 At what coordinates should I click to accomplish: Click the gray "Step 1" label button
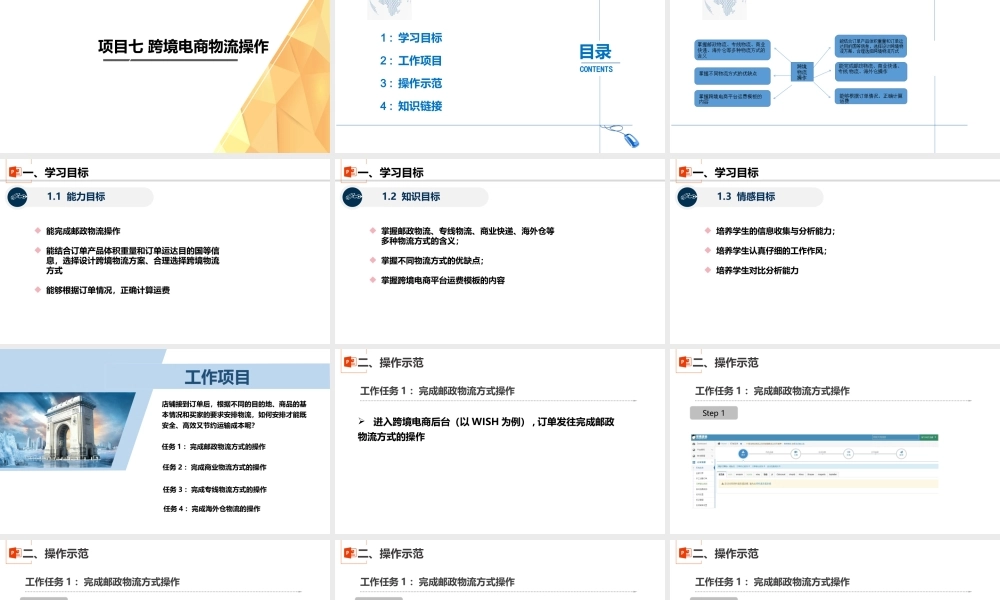(713, 413)
